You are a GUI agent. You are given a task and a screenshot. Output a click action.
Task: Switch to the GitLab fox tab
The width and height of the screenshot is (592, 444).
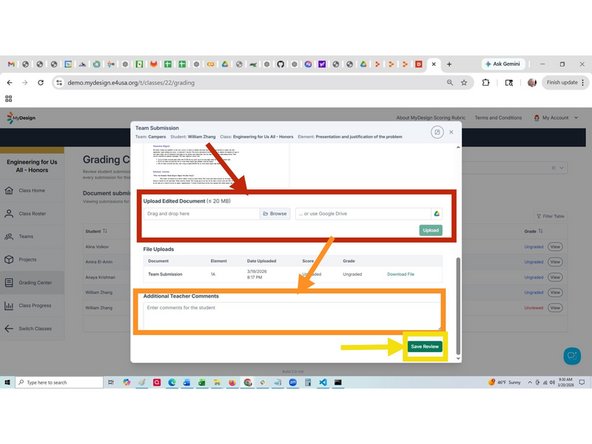tap(154, 64)
